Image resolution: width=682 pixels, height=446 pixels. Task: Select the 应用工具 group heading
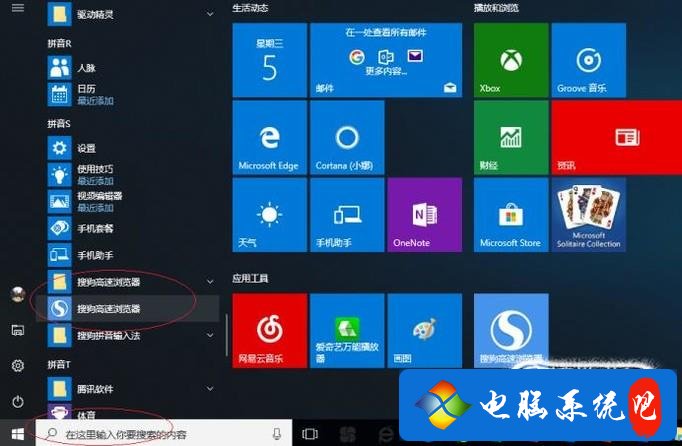(250, 278)
